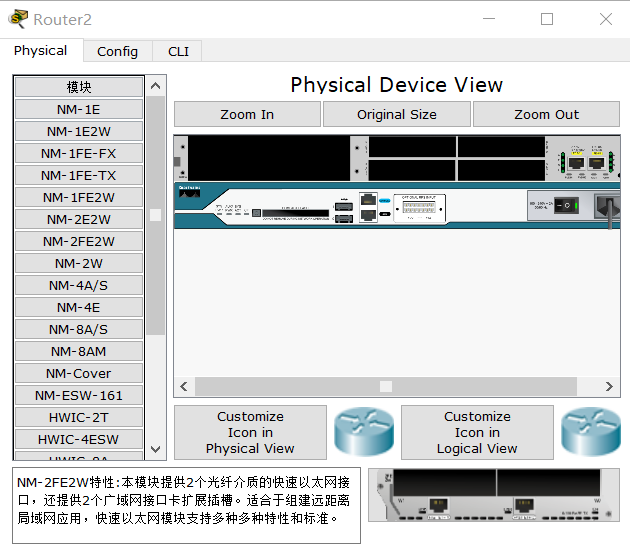
Task: Open Customize Icon in Physical View
Action: [x=250, y=432]
